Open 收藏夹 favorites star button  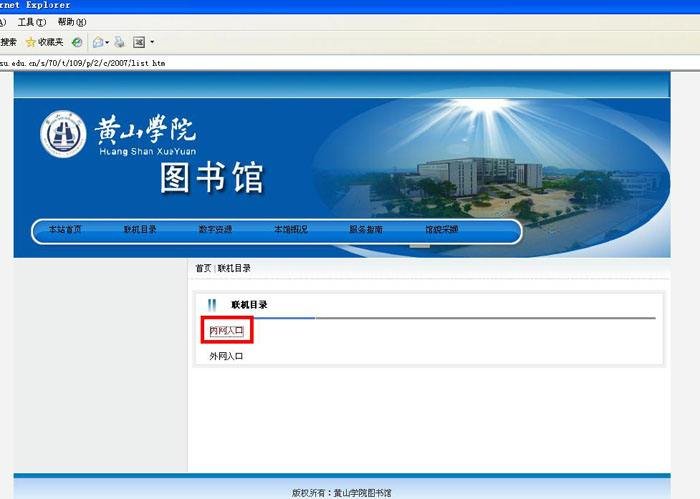click(44, 42)
